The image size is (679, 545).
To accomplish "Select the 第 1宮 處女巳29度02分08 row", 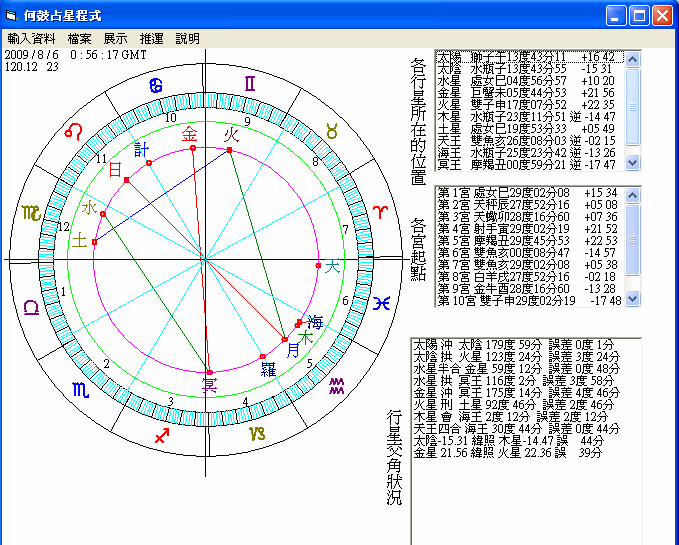I will pyautogui.click(x=530, y=193).
